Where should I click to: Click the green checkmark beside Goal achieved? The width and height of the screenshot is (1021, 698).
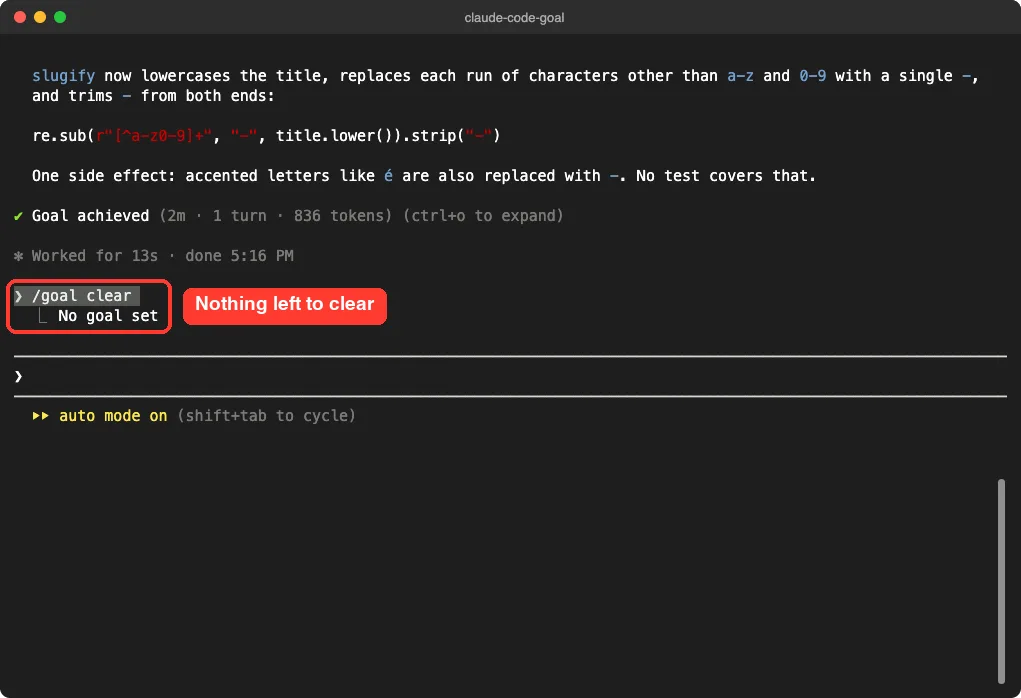[18, 216]
